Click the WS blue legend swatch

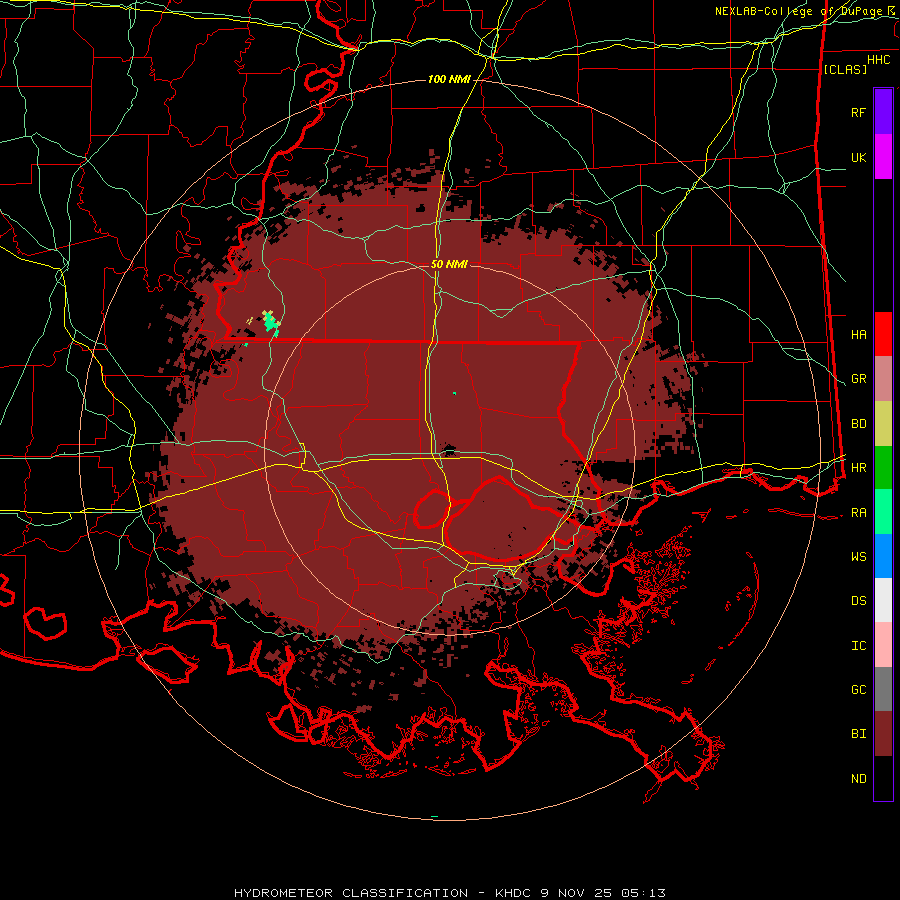pos(883,556)
